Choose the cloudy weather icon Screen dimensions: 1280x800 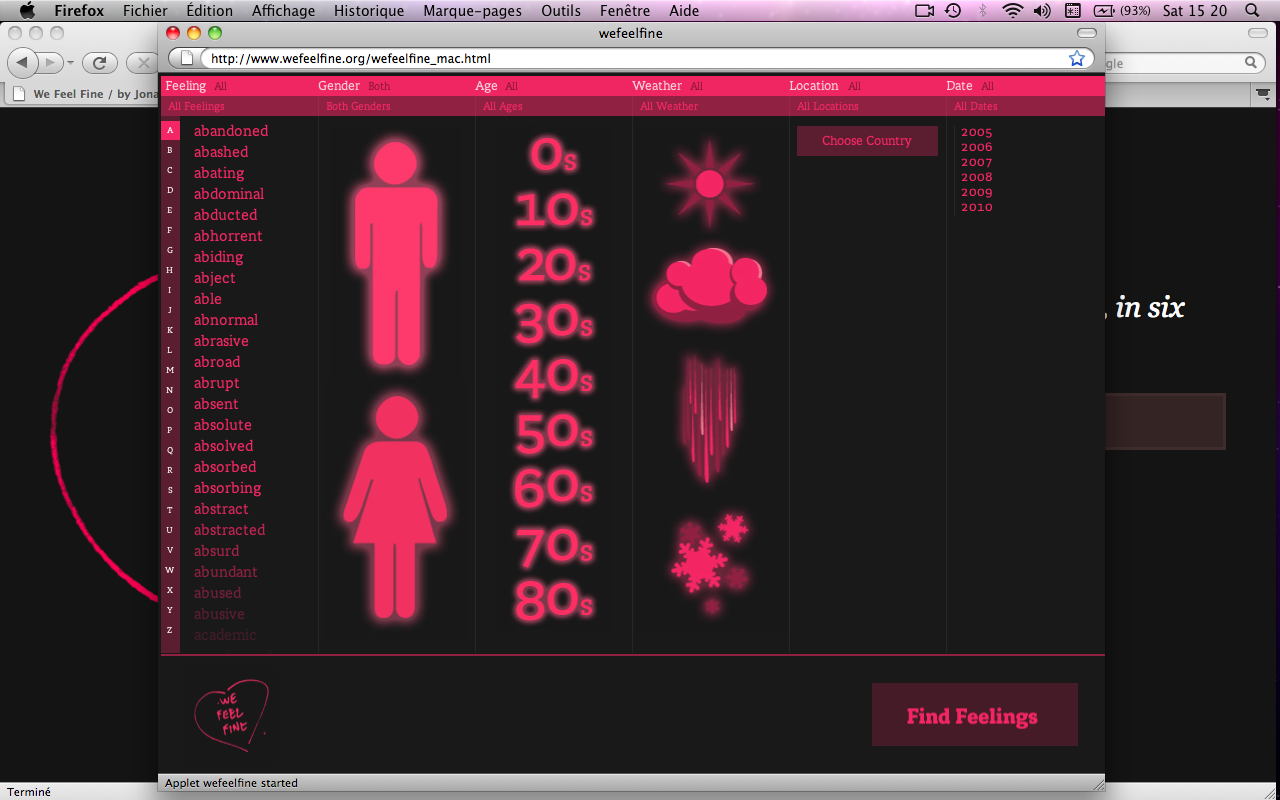tap(710, 286)
